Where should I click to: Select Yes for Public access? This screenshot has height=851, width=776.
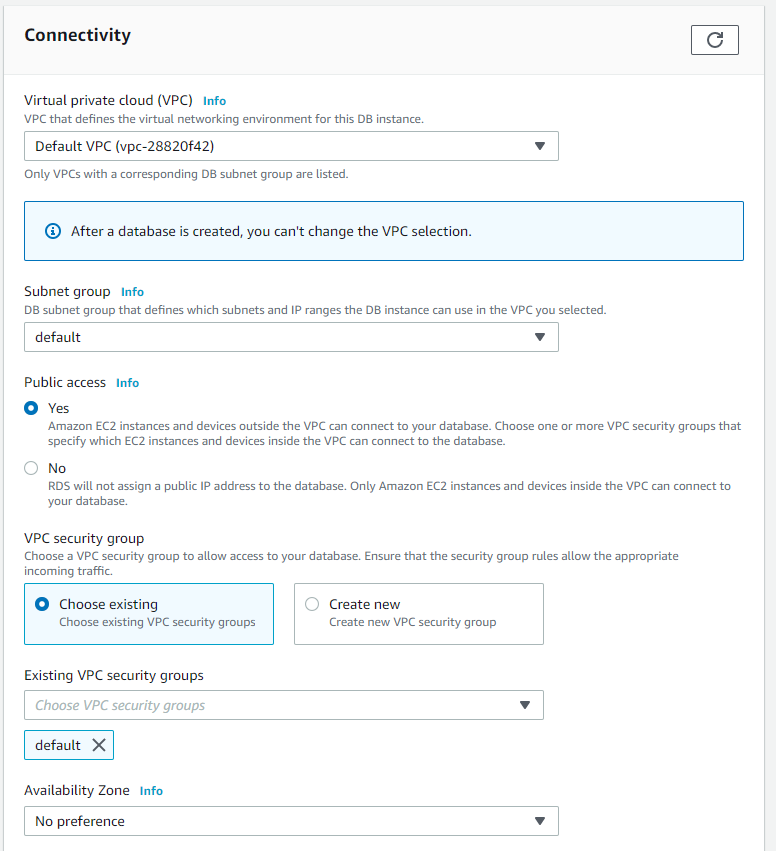(30, 408)
